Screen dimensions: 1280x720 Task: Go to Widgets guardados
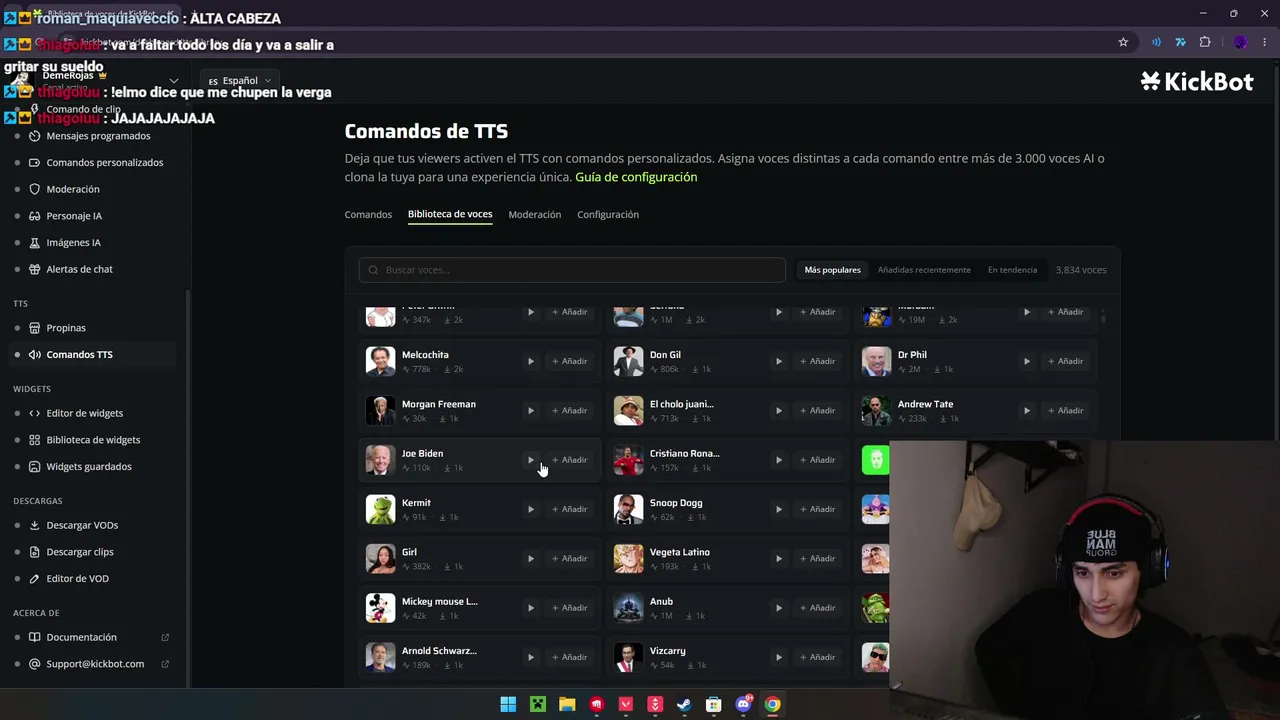(x=90, y=466)
